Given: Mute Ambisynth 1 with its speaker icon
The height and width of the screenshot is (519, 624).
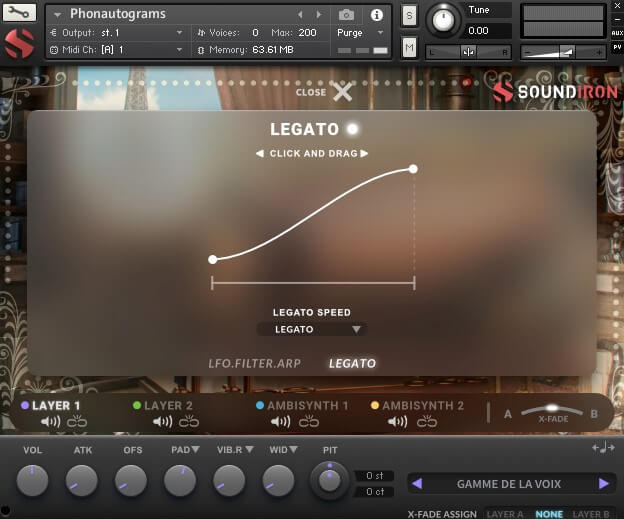Looking at the screenshot, I should coord(281,421).
